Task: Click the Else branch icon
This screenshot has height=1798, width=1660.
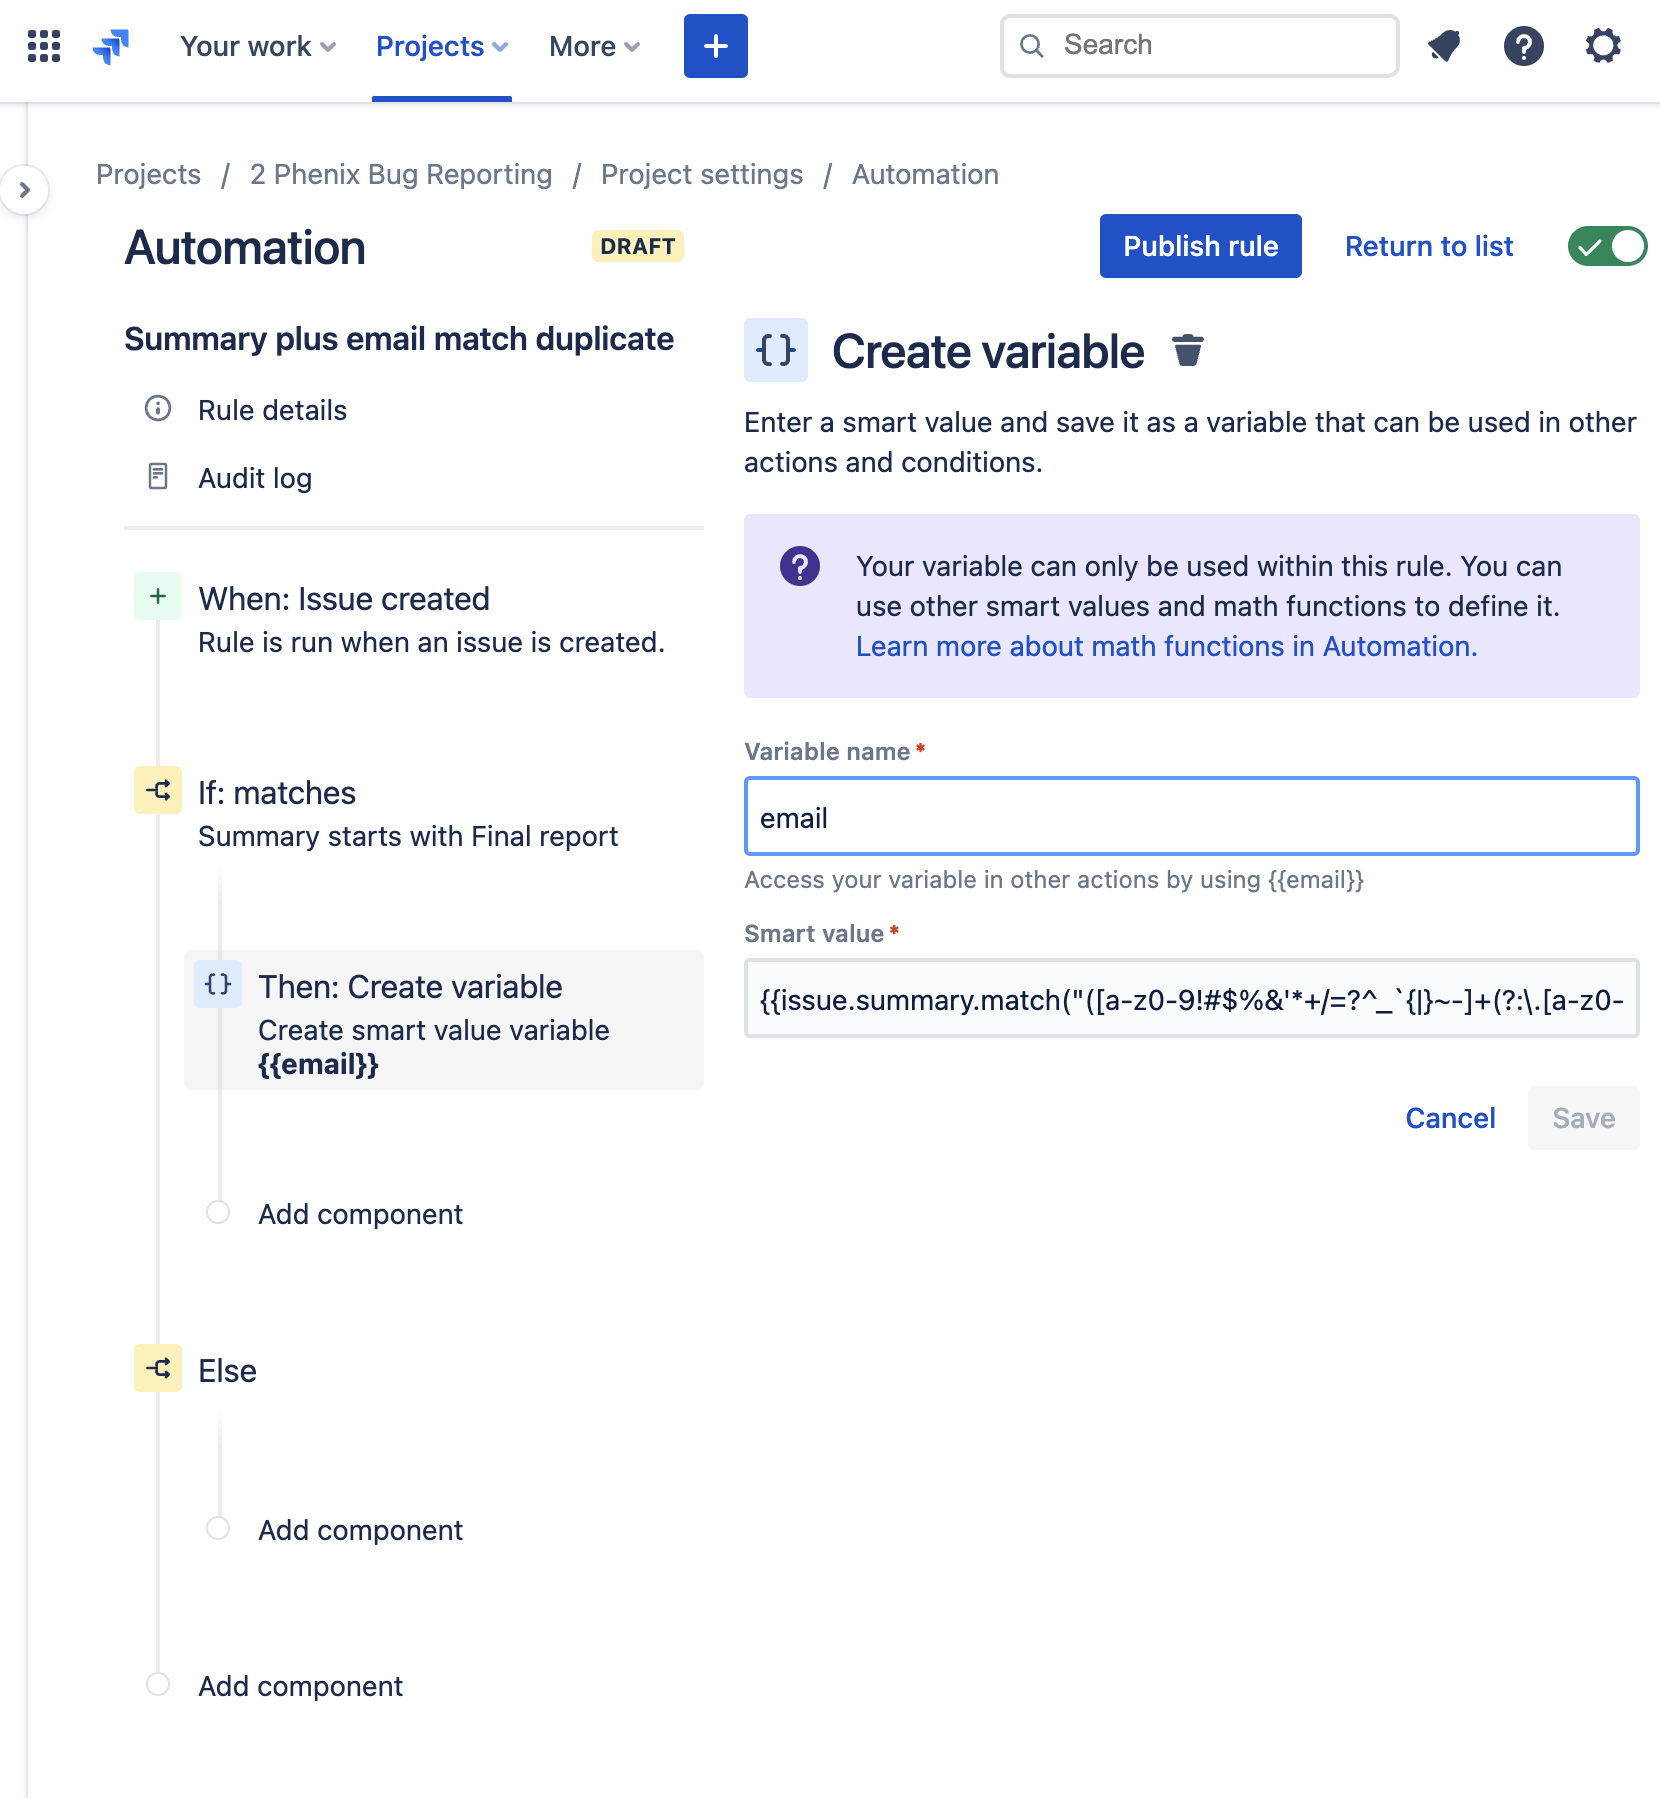Action: [158, 1369]
